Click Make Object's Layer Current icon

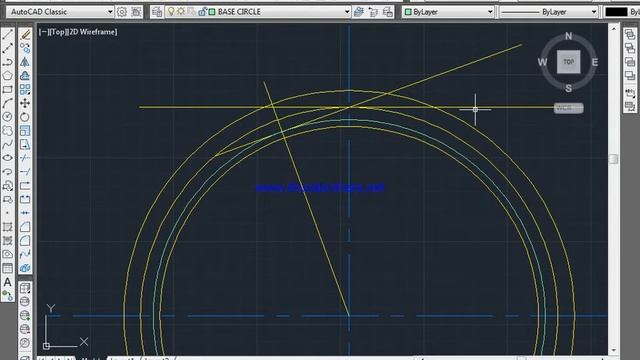(x=359, y=12)
